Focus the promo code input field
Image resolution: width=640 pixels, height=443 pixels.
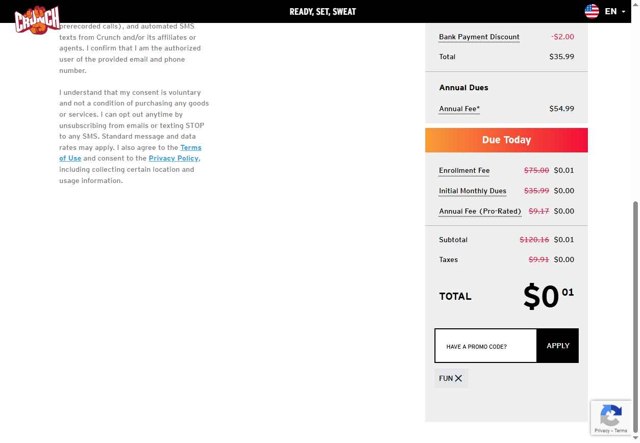(486, 346)
